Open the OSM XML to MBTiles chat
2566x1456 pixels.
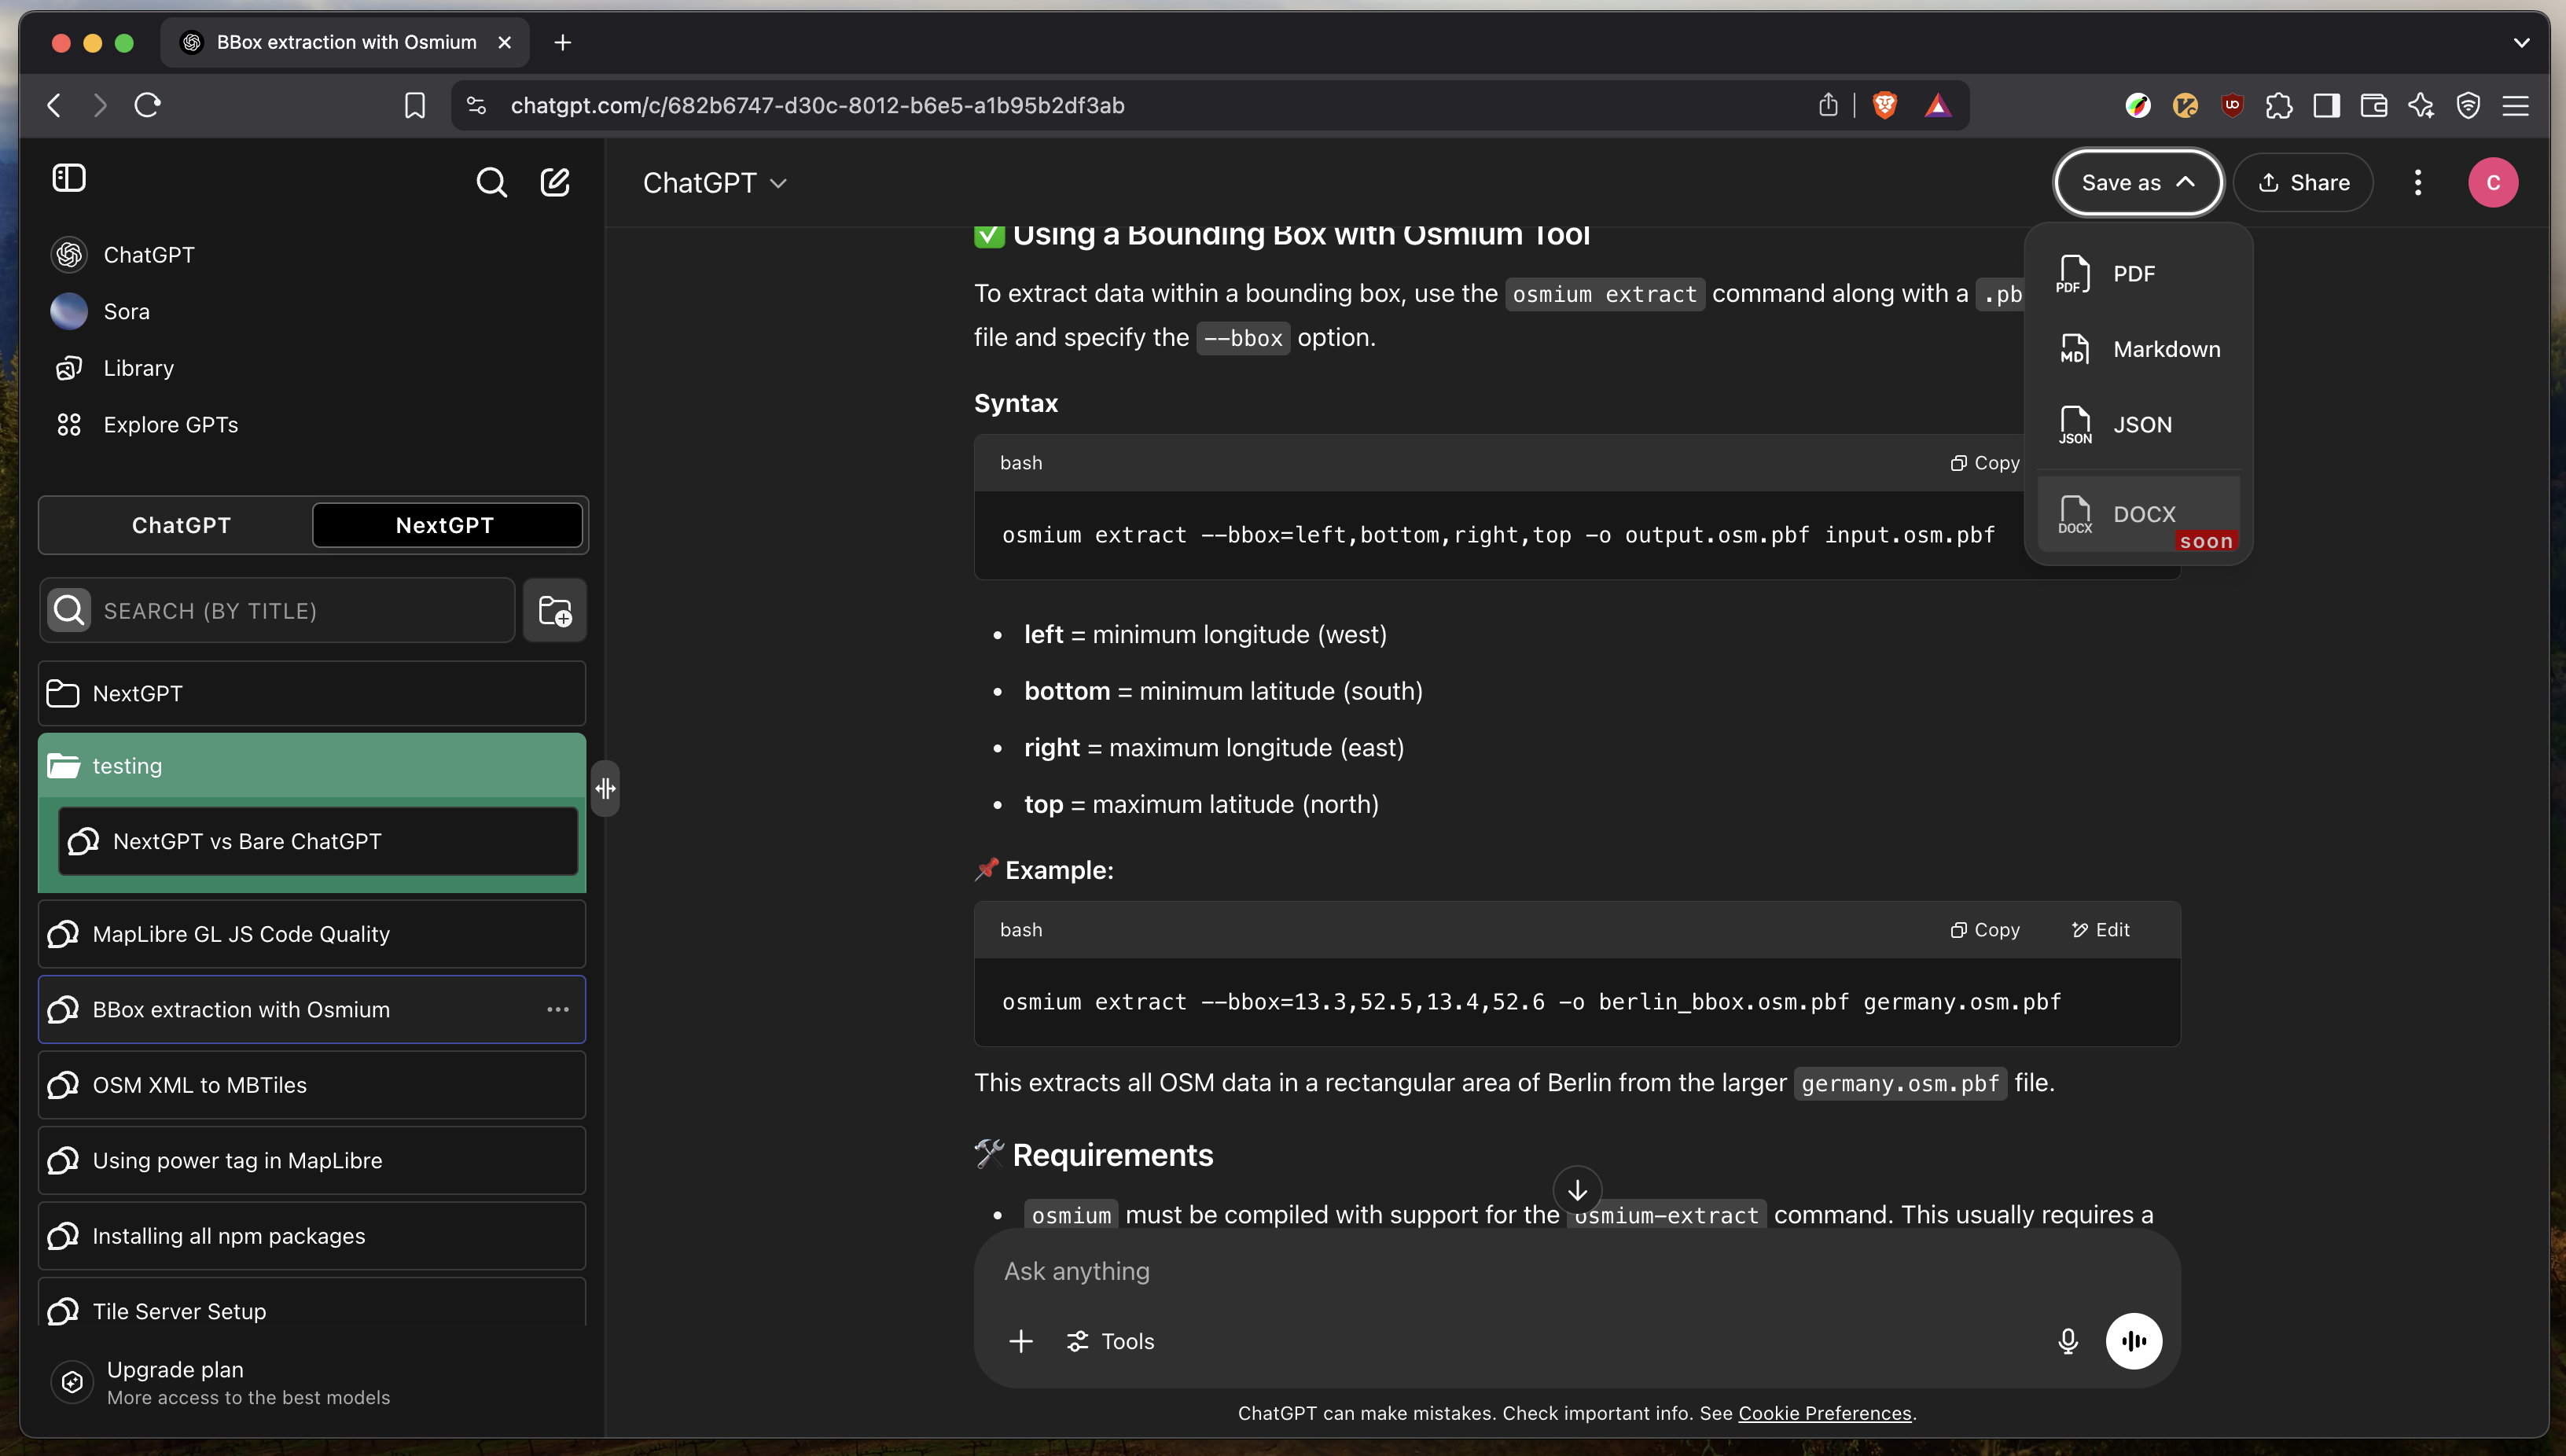point(312,1085)
